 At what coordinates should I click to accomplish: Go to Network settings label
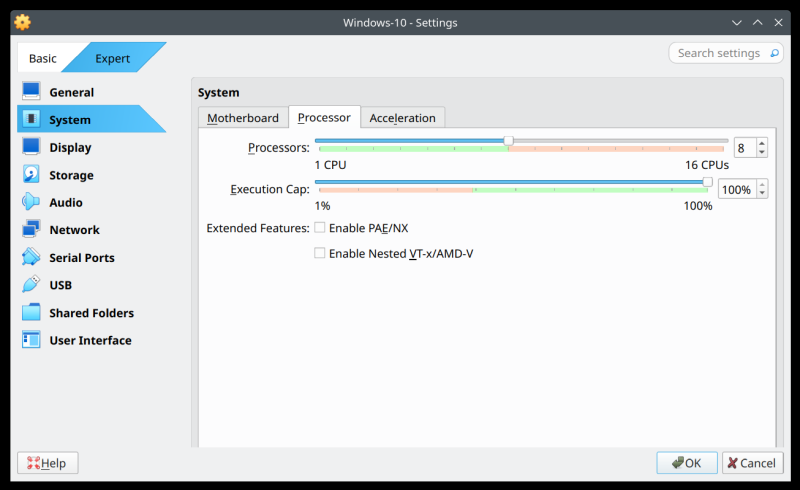click(x=74, y=230)
